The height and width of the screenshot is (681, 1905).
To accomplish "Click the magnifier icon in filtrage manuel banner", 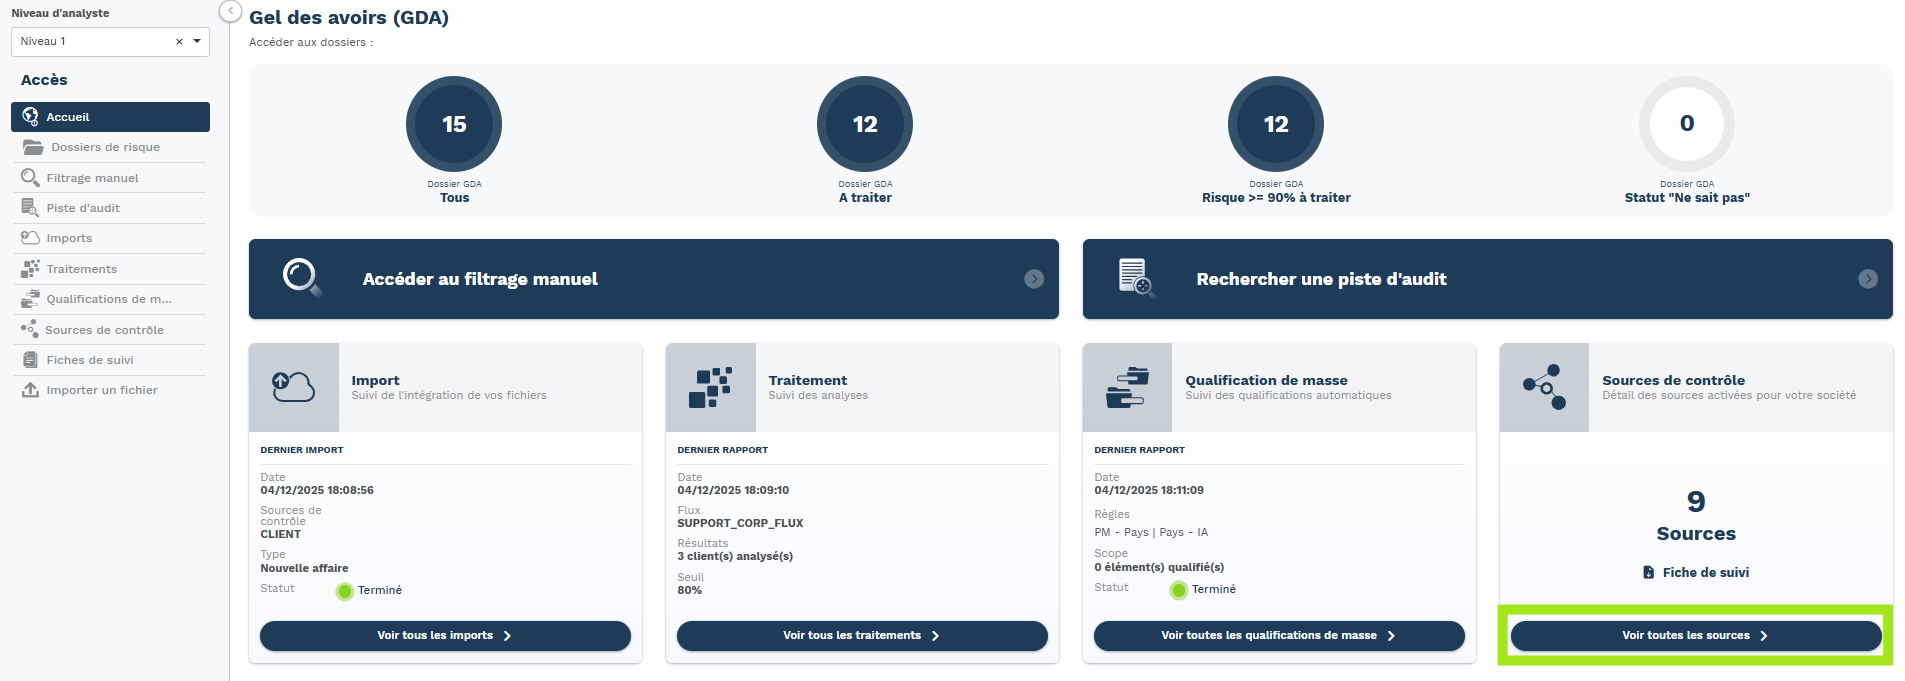I will click(301, 277).
